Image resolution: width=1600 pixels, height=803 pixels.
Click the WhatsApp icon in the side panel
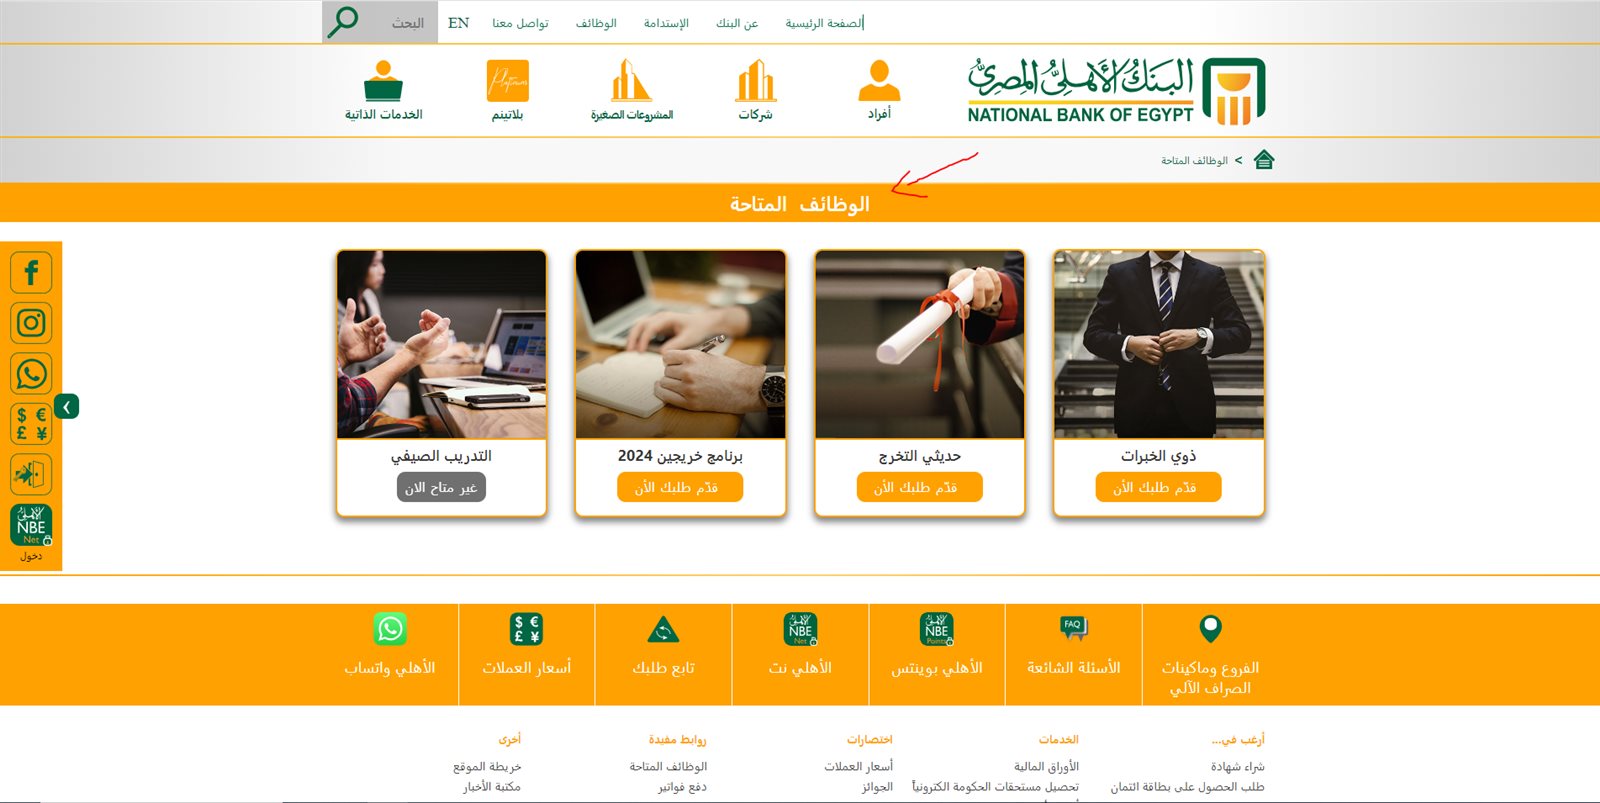tap(31, 374)
